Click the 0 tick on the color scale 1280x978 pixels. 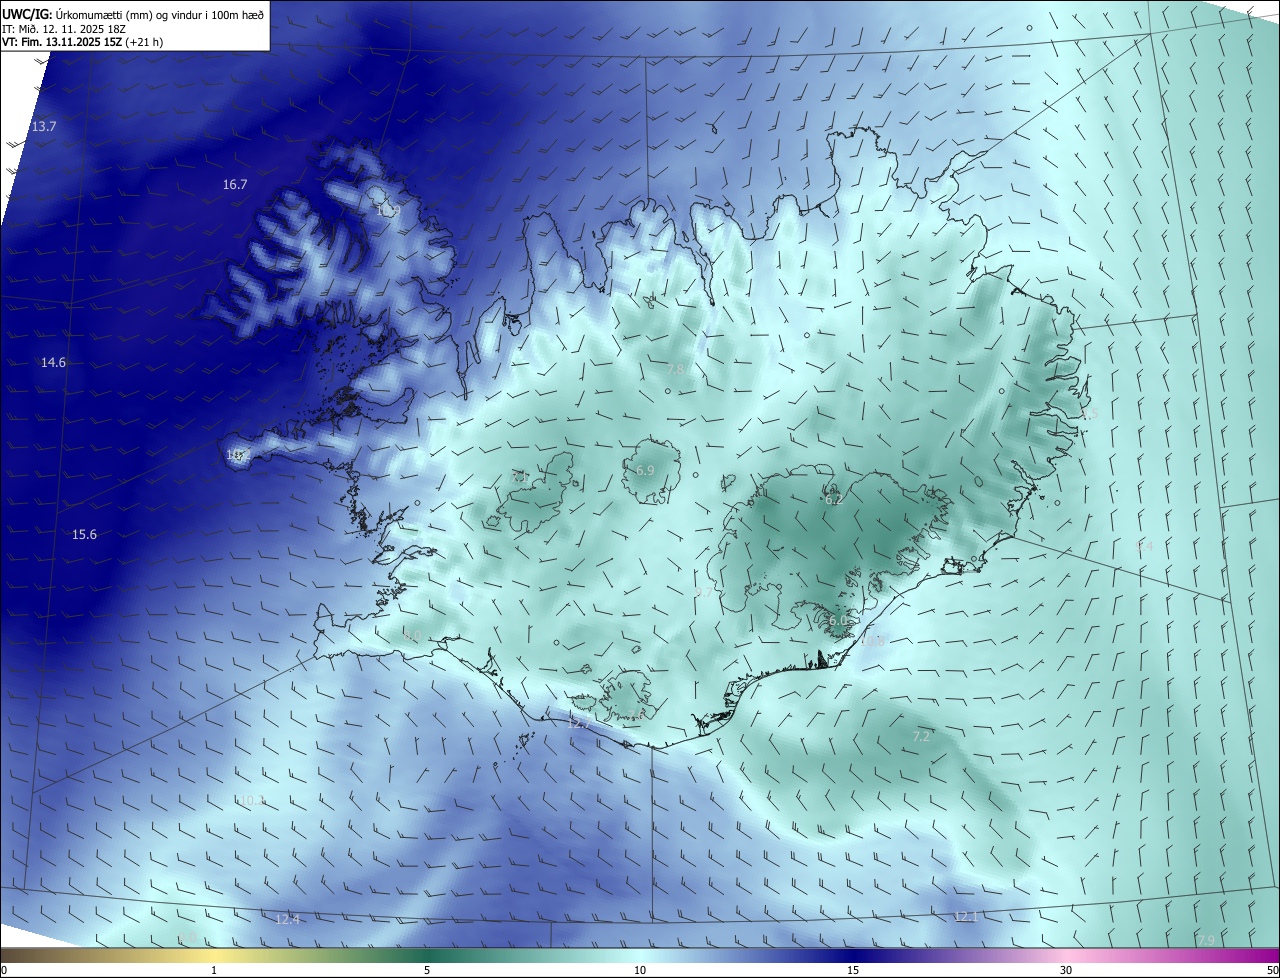pos(4,971)
